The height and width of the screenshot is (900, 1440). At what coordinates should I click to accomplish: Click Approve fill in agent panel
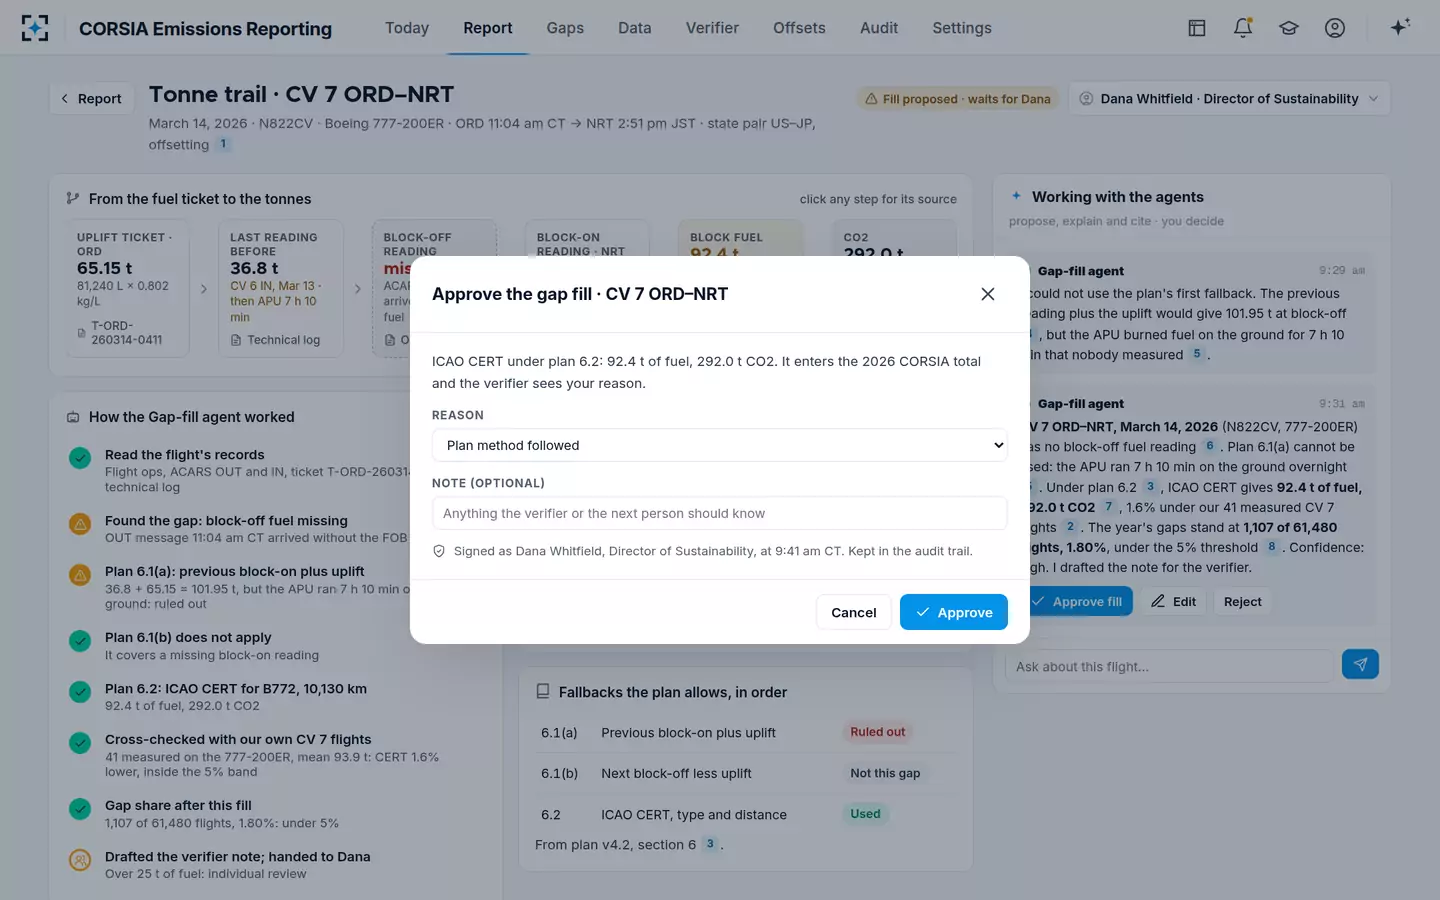point(1078,601)
